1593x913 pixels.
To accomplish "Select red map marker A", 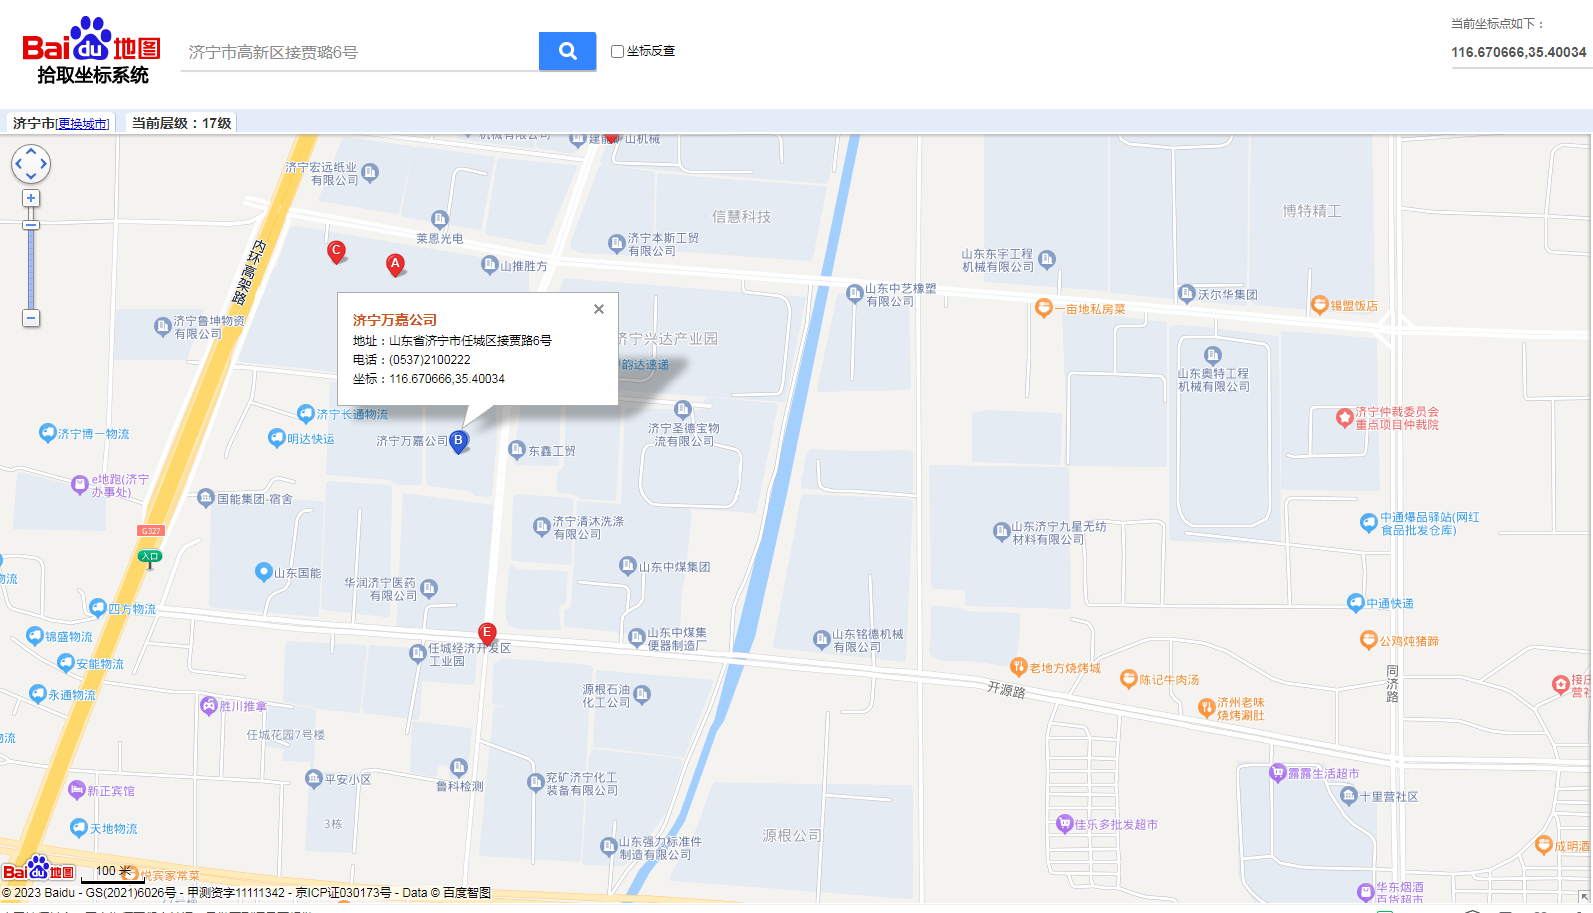I will tap(395, 264).
